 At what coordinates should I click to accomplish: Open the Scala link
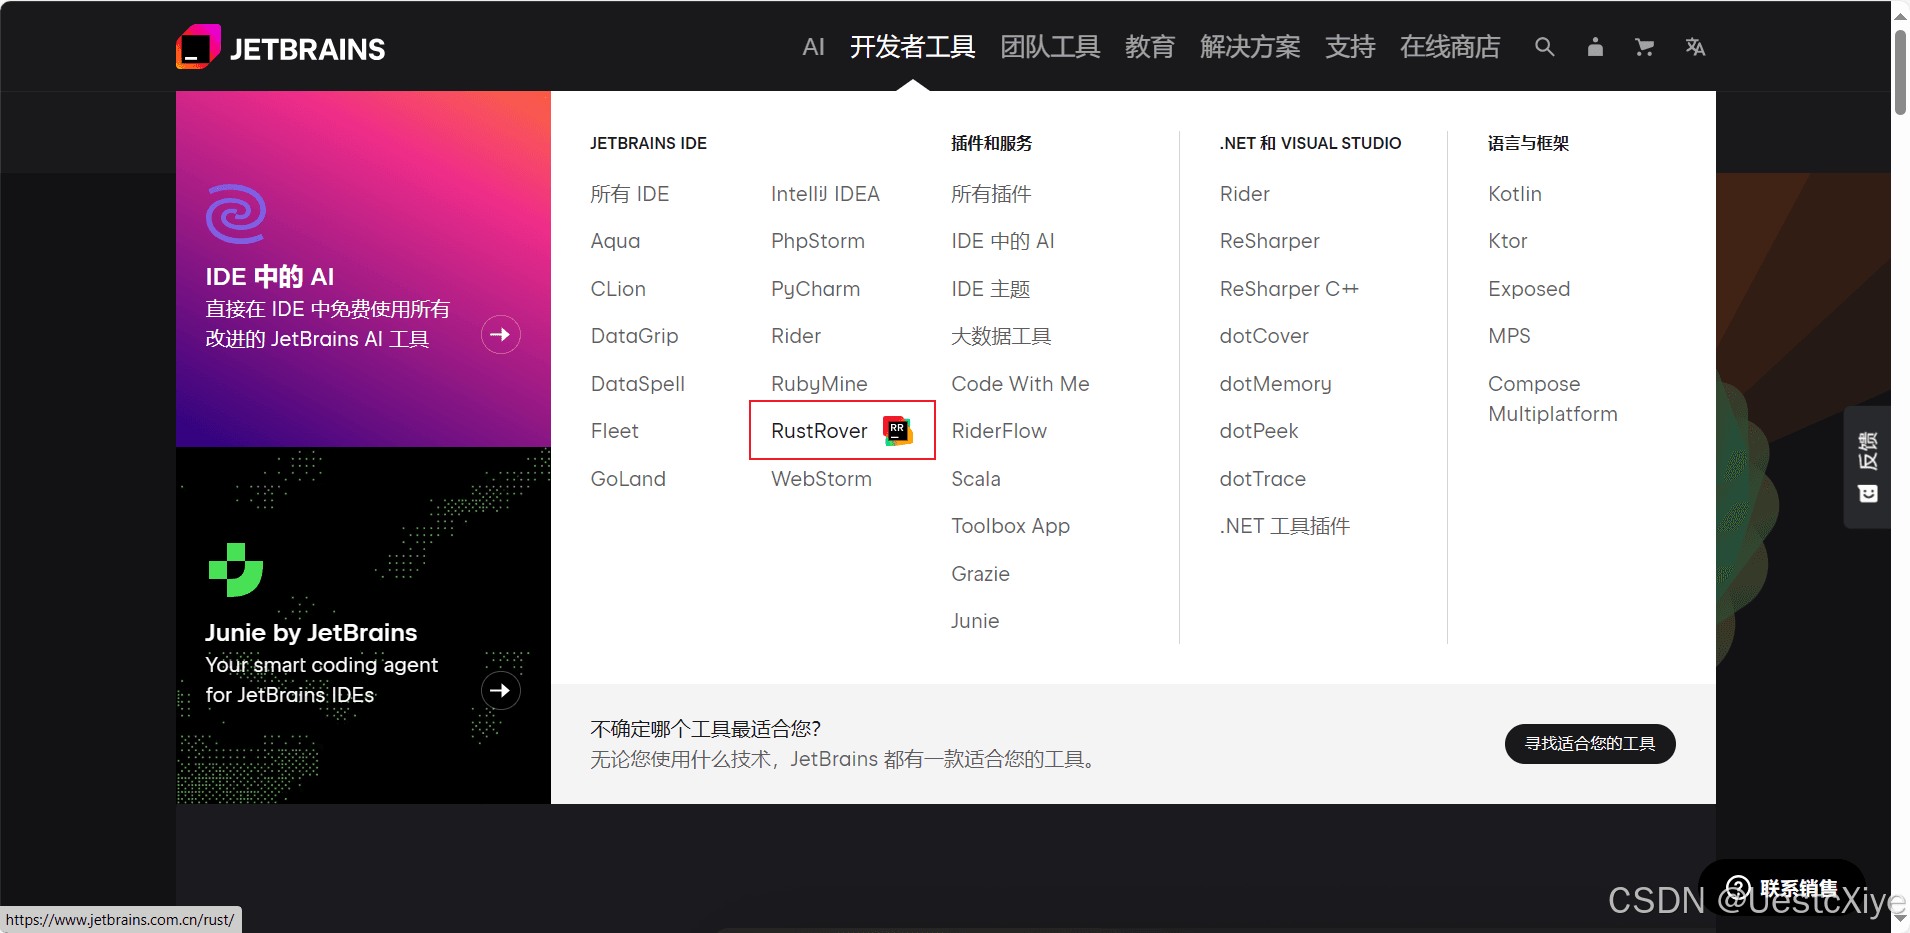point(976,479)
